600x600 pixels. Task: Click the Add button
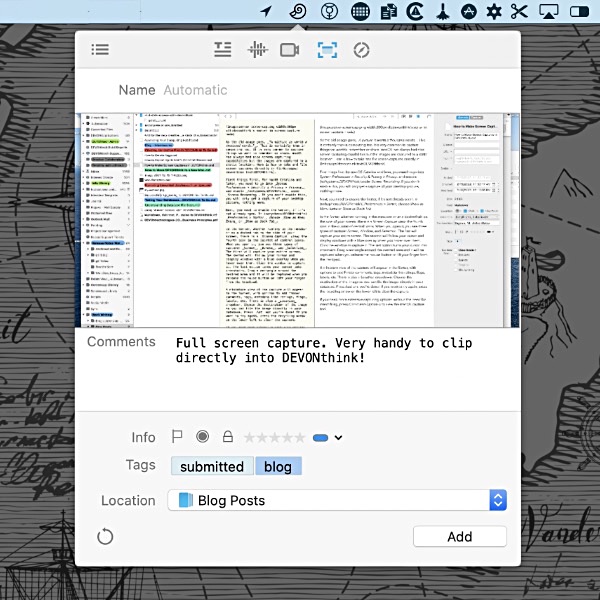point(460,536)
